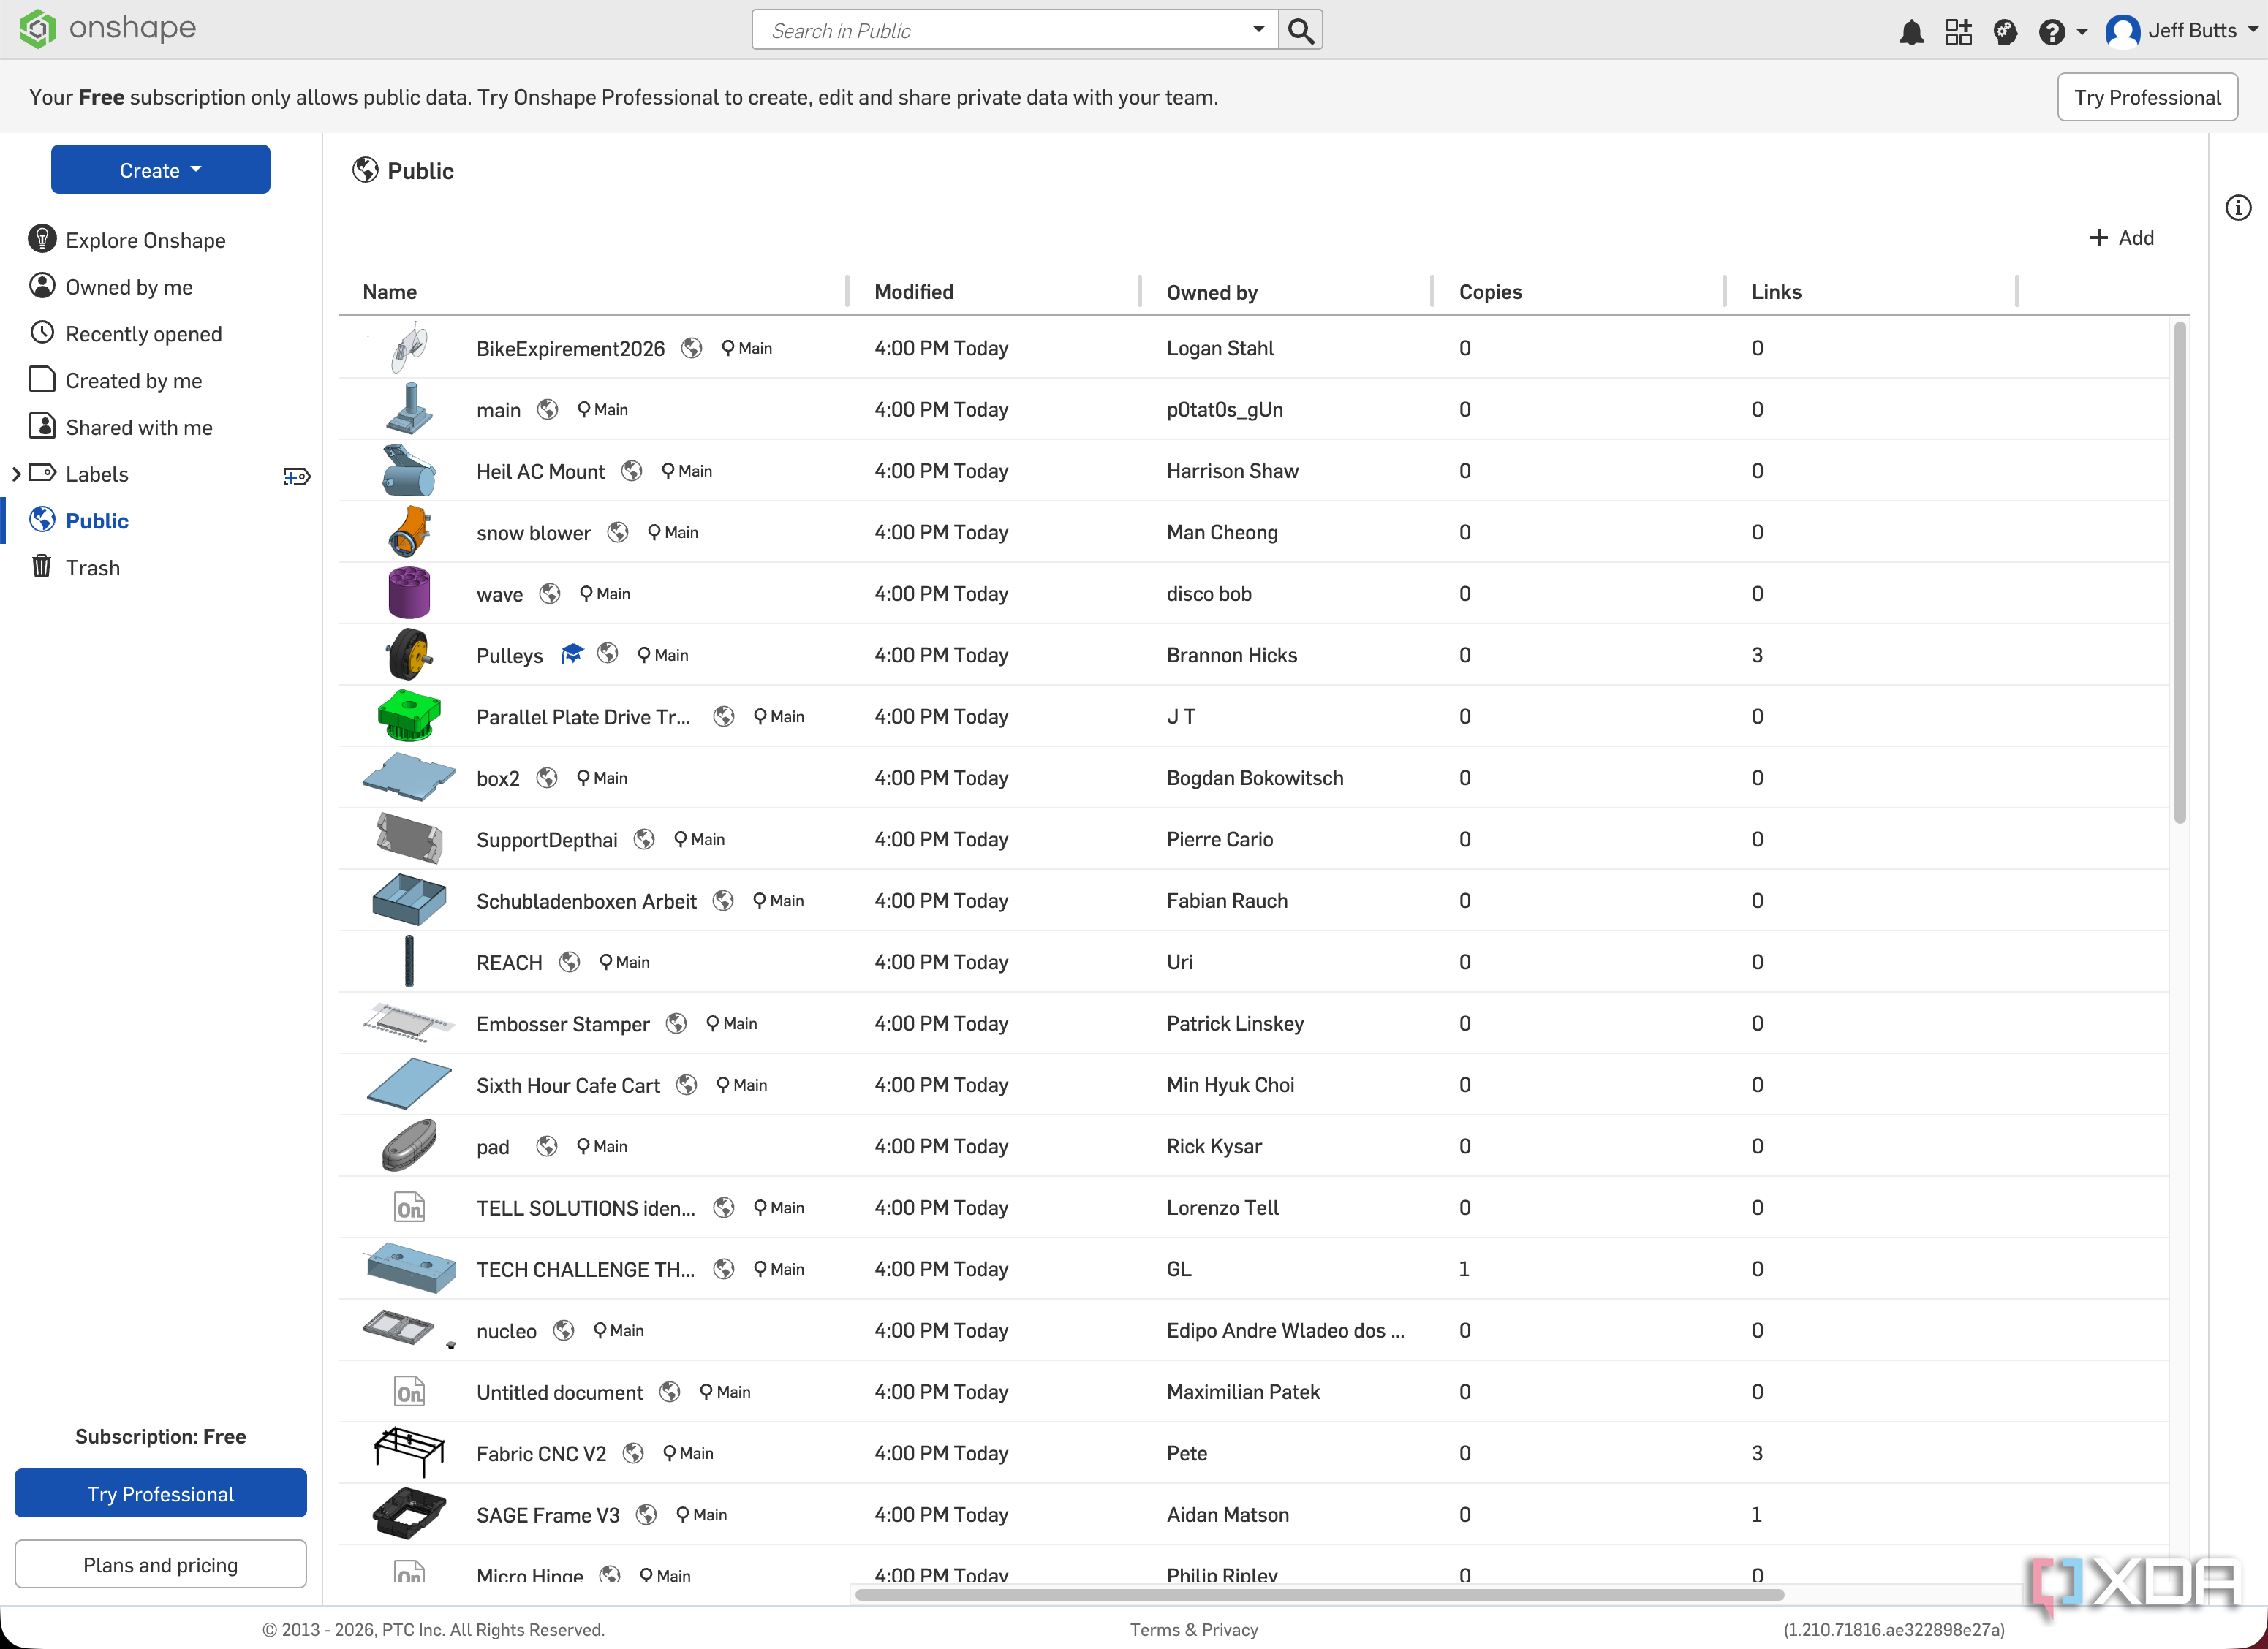The height and width of the screenshot is (1649, 2268).
Task: Click Try Professional in the banner
Action: click(2147, 97)
